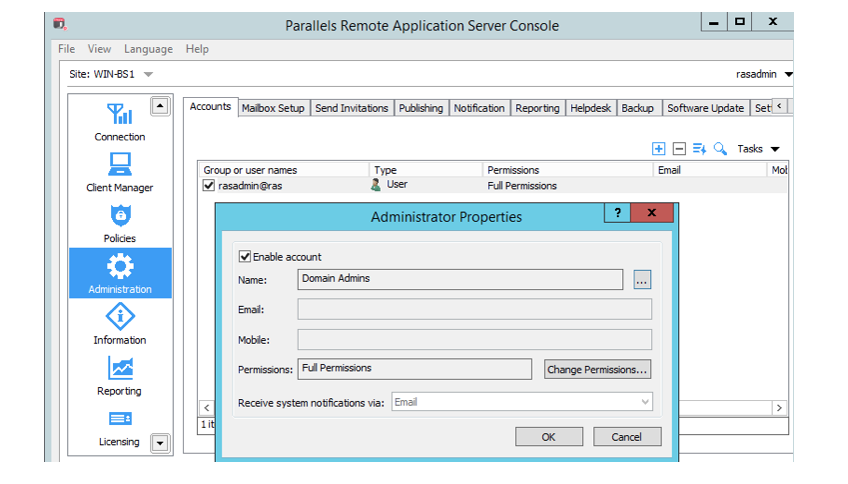Click the list horizontal scroll left arrow
848x484 pixels.
click(207, 408)
